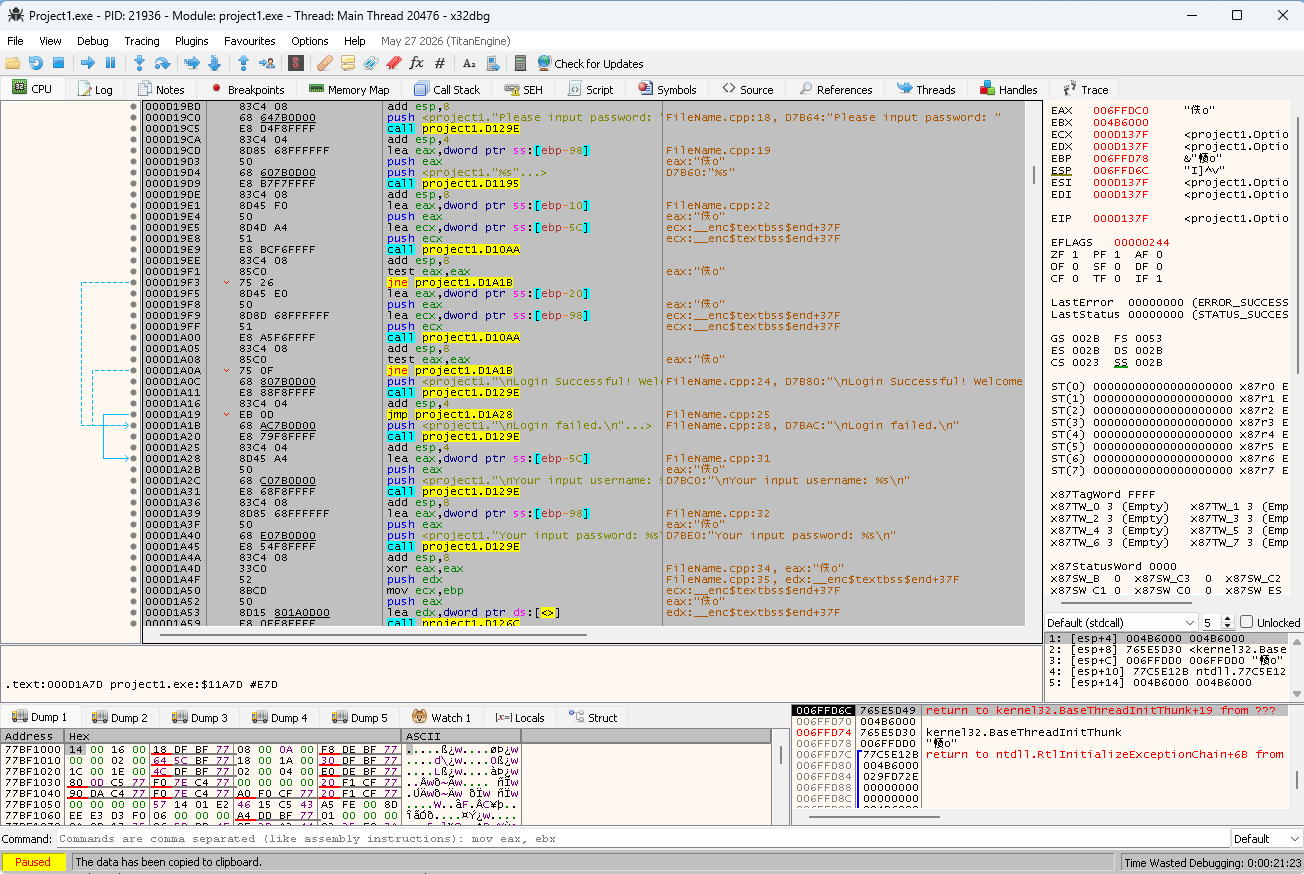
Task: Select the Locals tab
Action: click(x=520, y=717)
